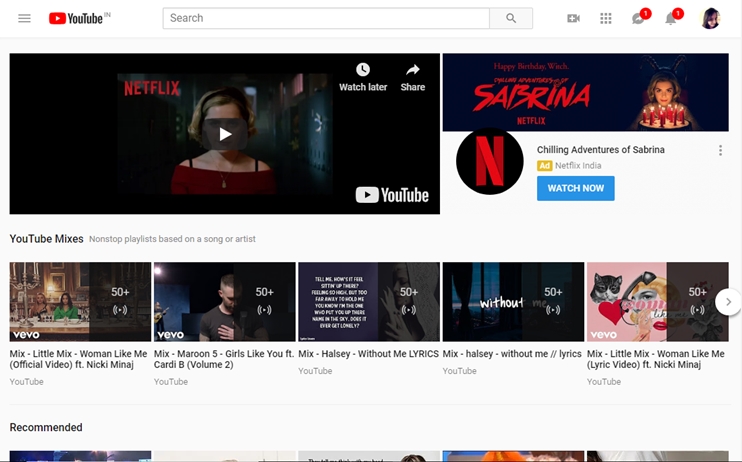Open the account avatar menu
742x462 pixels.
(710, 18)
